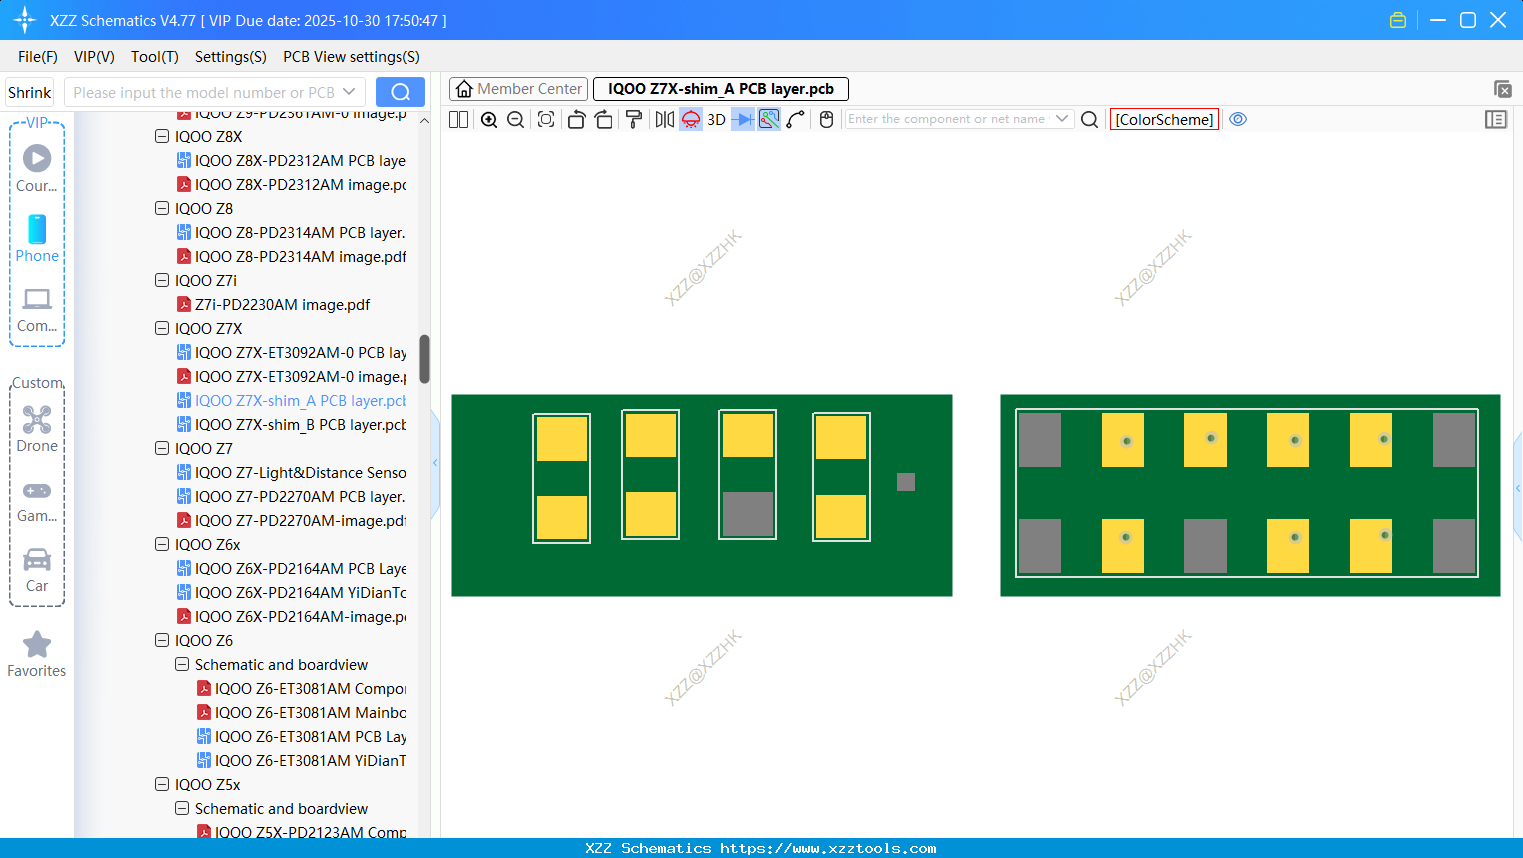Rotate the PCB view counterclockwise
The height and width of the screenshot is (858, 1523).
click(576, 119)
